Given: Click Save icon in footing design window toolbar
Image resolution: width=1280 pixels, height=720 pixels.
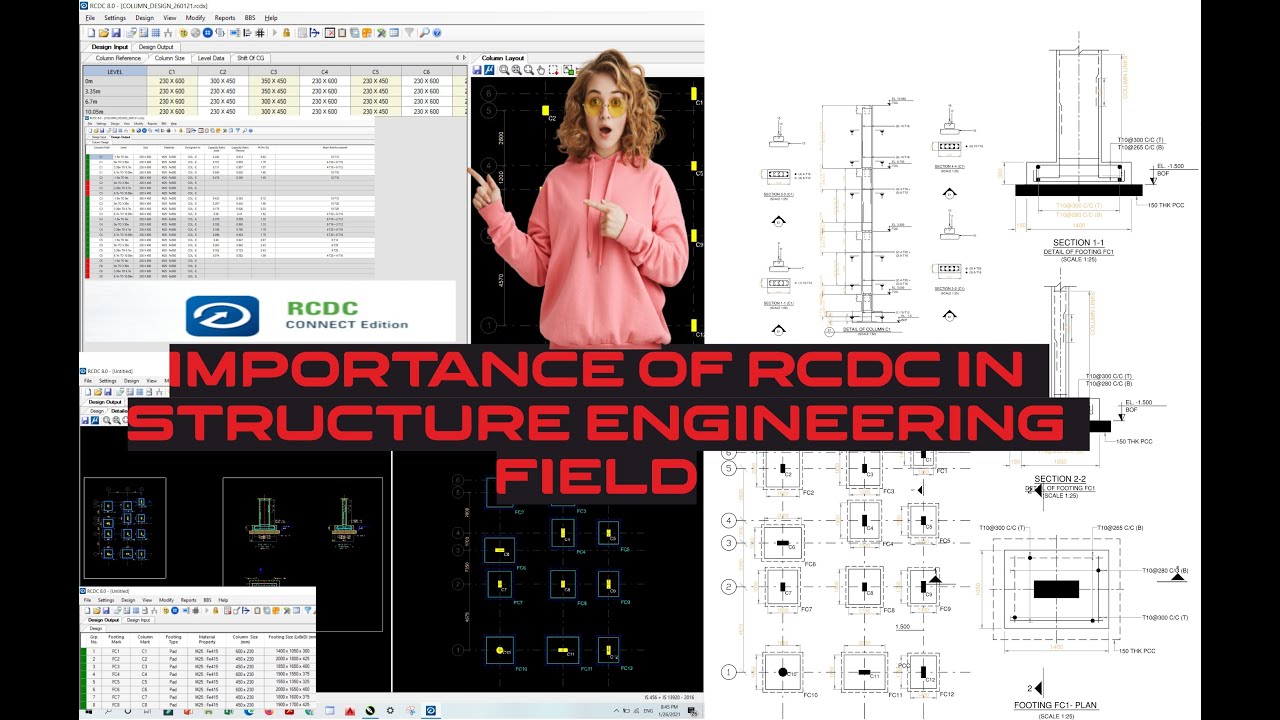Looking at the screenshot, I should coord(106,611).
